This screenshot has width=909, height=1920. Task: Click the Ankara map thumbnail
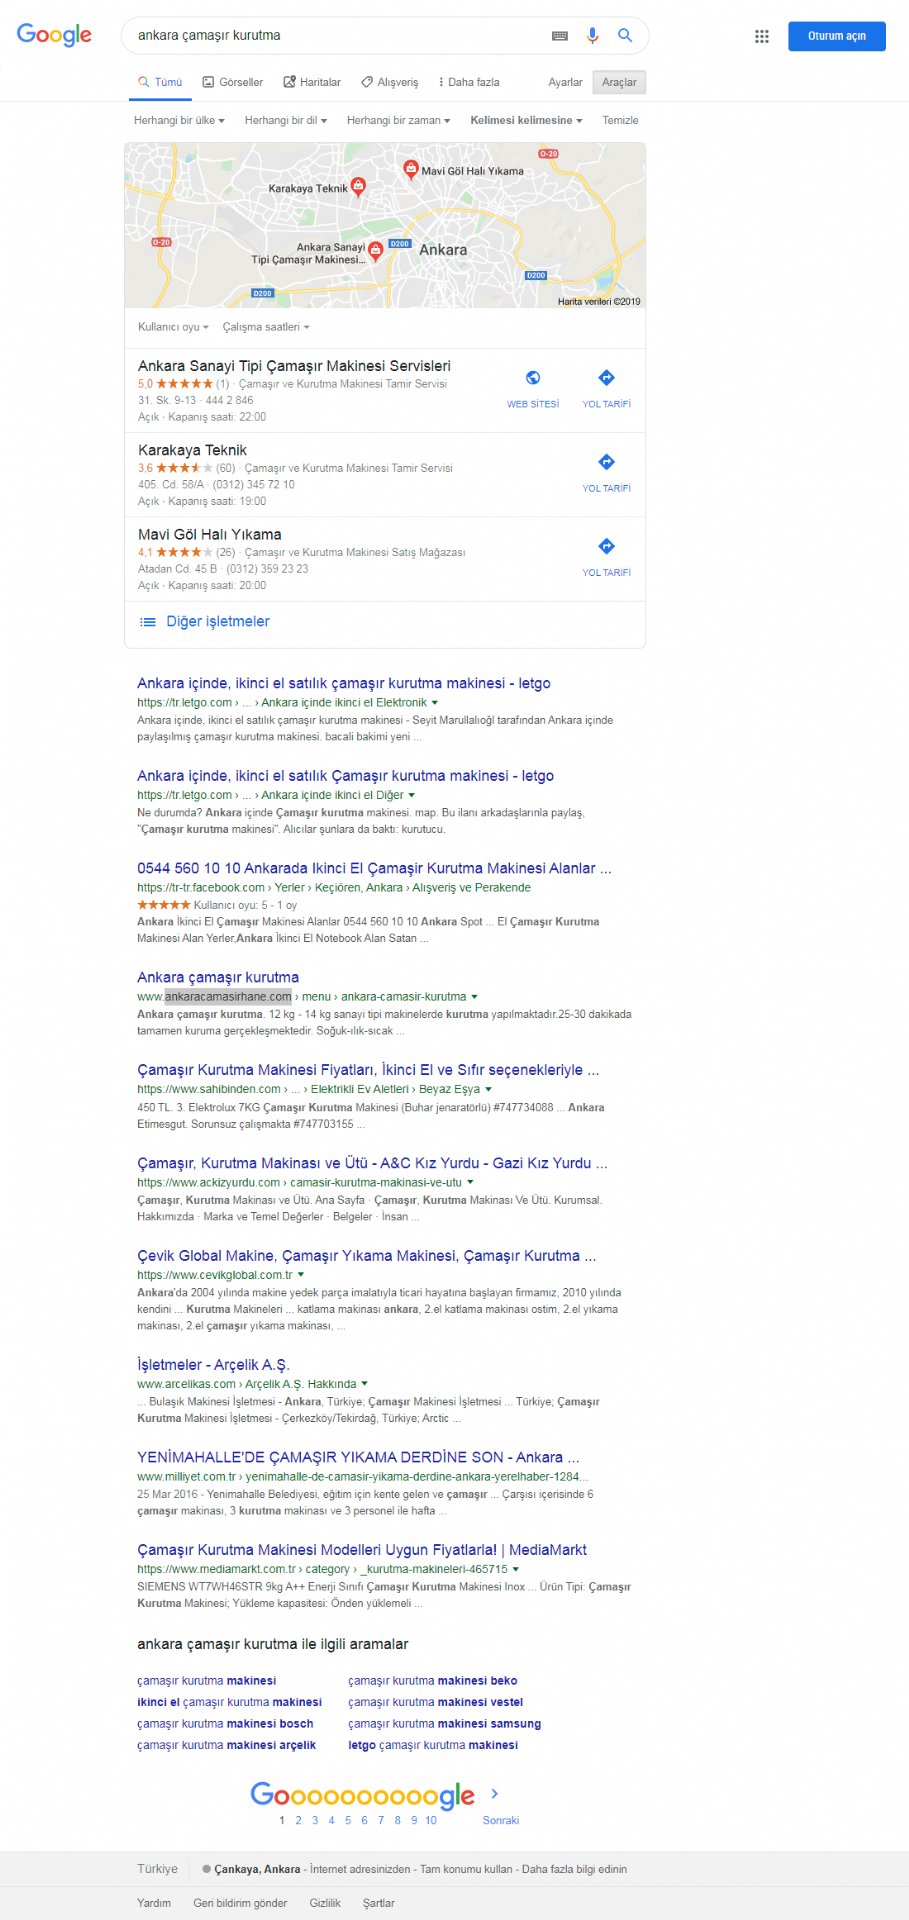385,225
